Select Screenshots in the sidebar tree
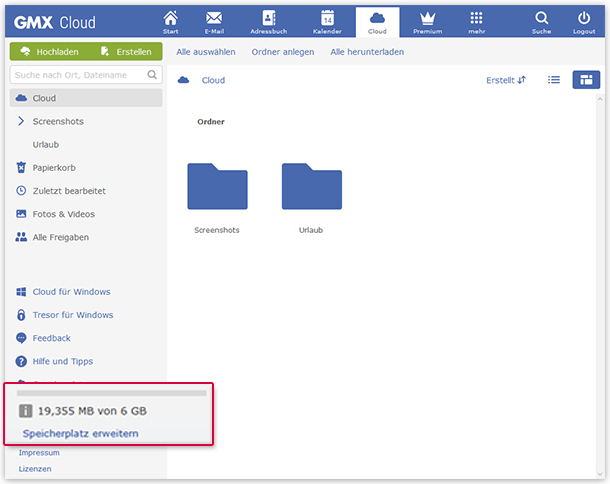Viewport: 610px width, 484px height. point(58,121)
